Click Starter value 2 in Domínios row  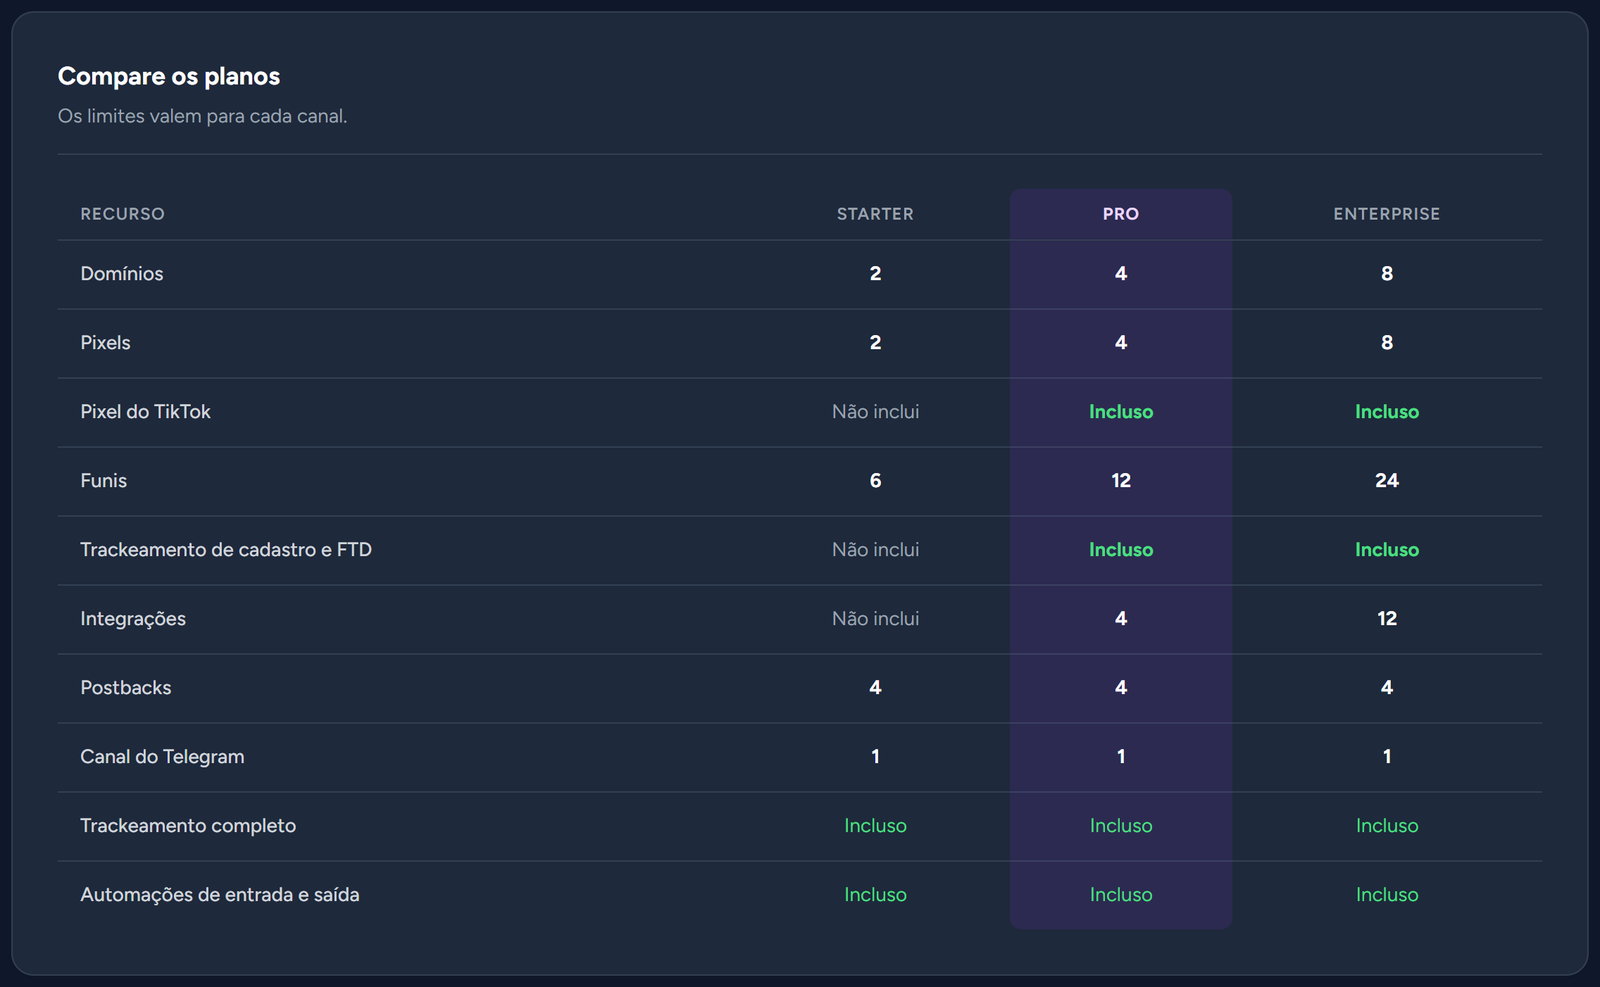click(x=875, y=273)
